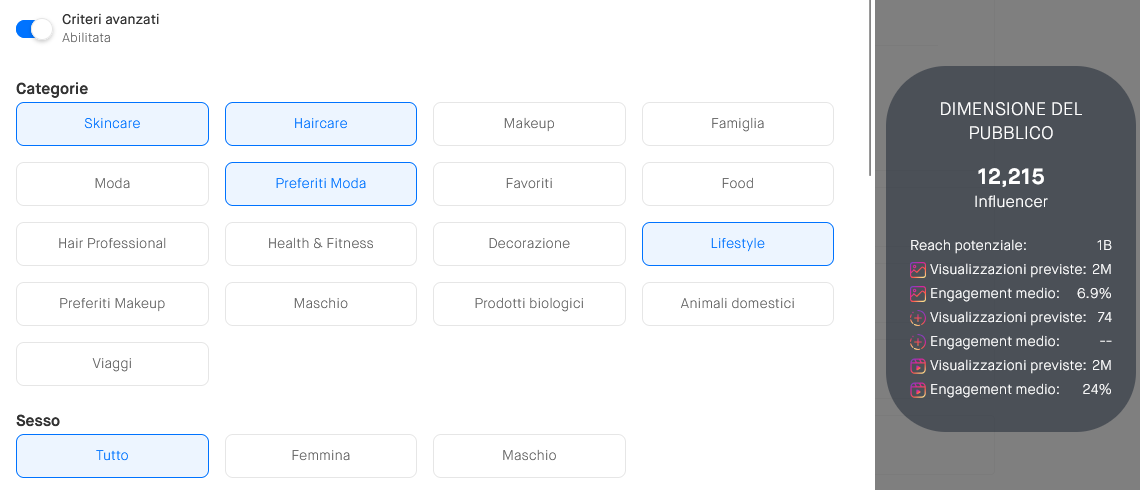
Task: Choose the Famiglia category
Action: click(x=738, y=124)
